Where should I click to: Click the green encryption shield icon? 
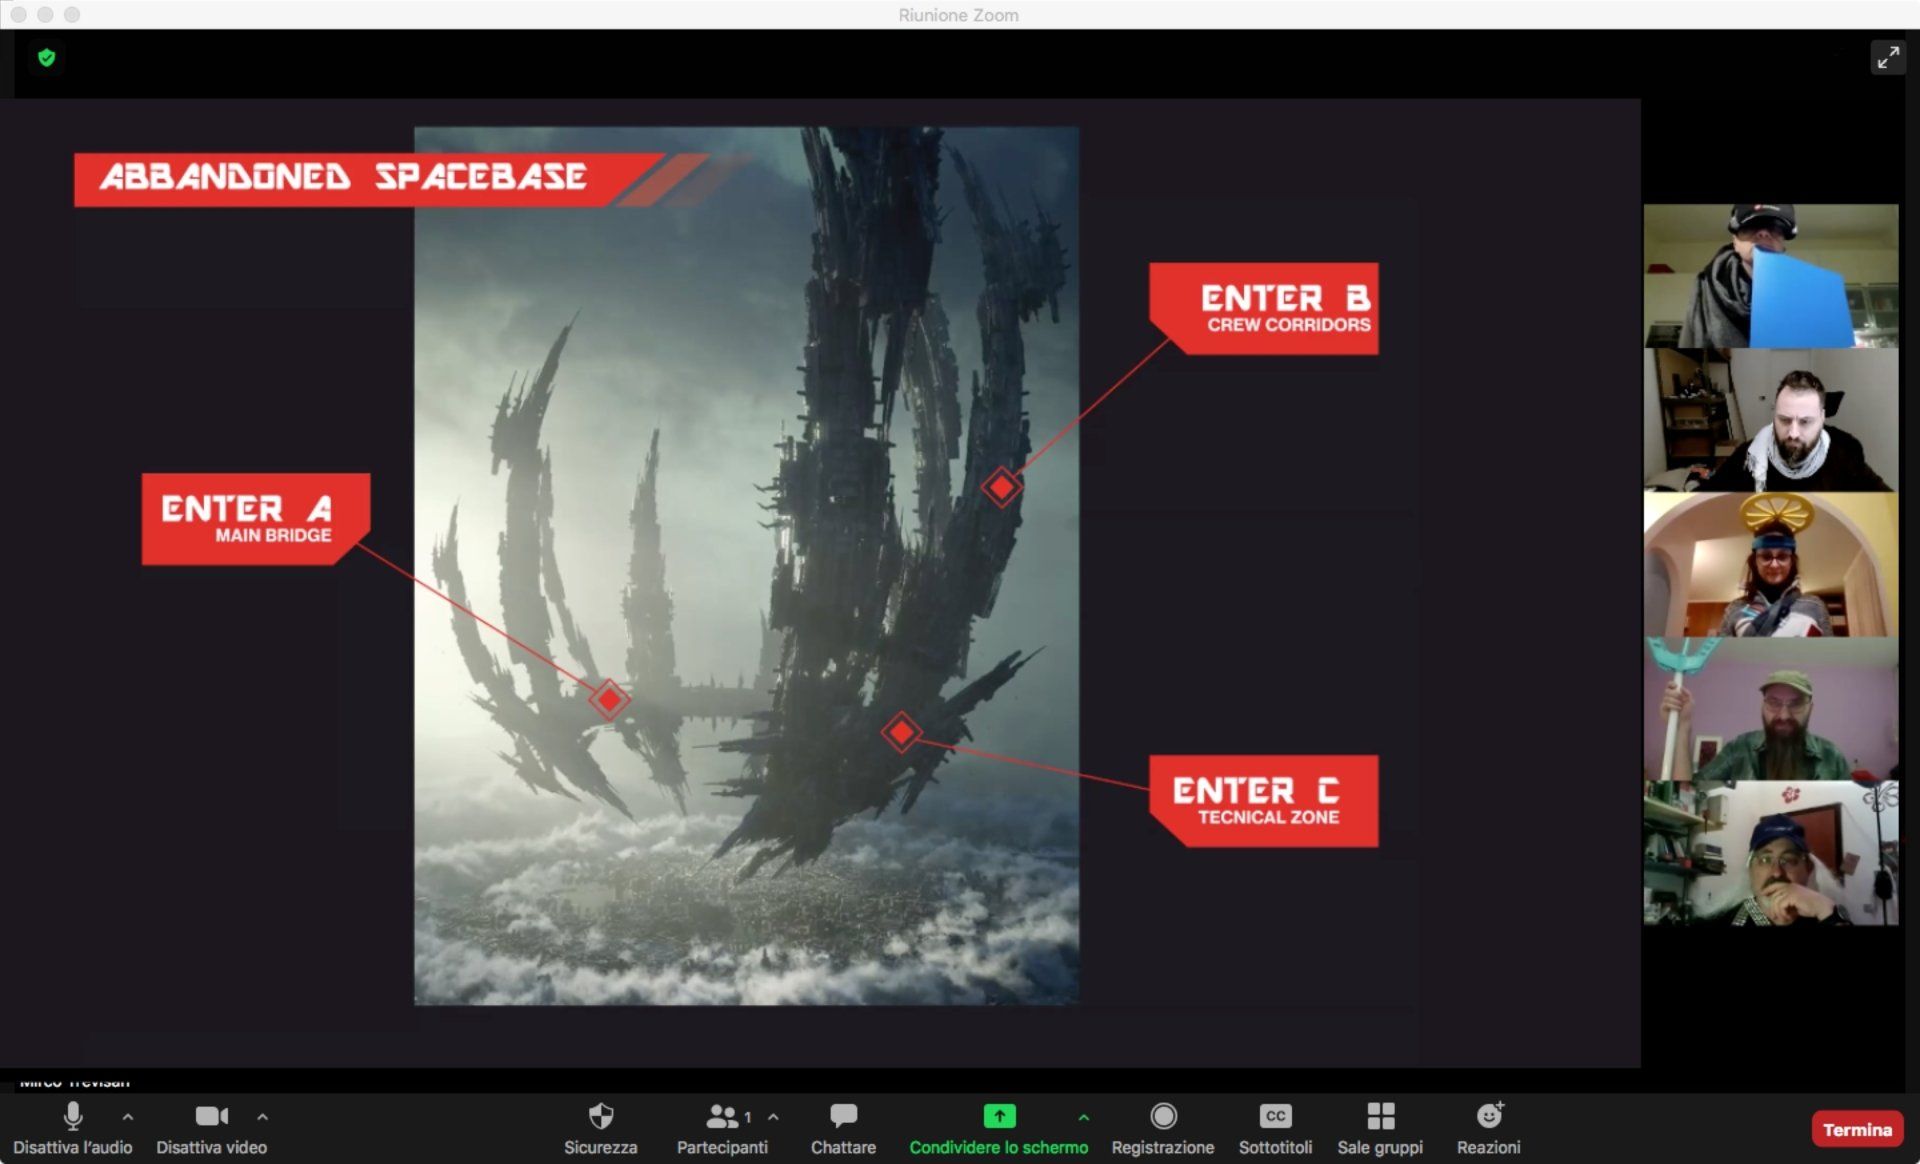coord(46,58)
